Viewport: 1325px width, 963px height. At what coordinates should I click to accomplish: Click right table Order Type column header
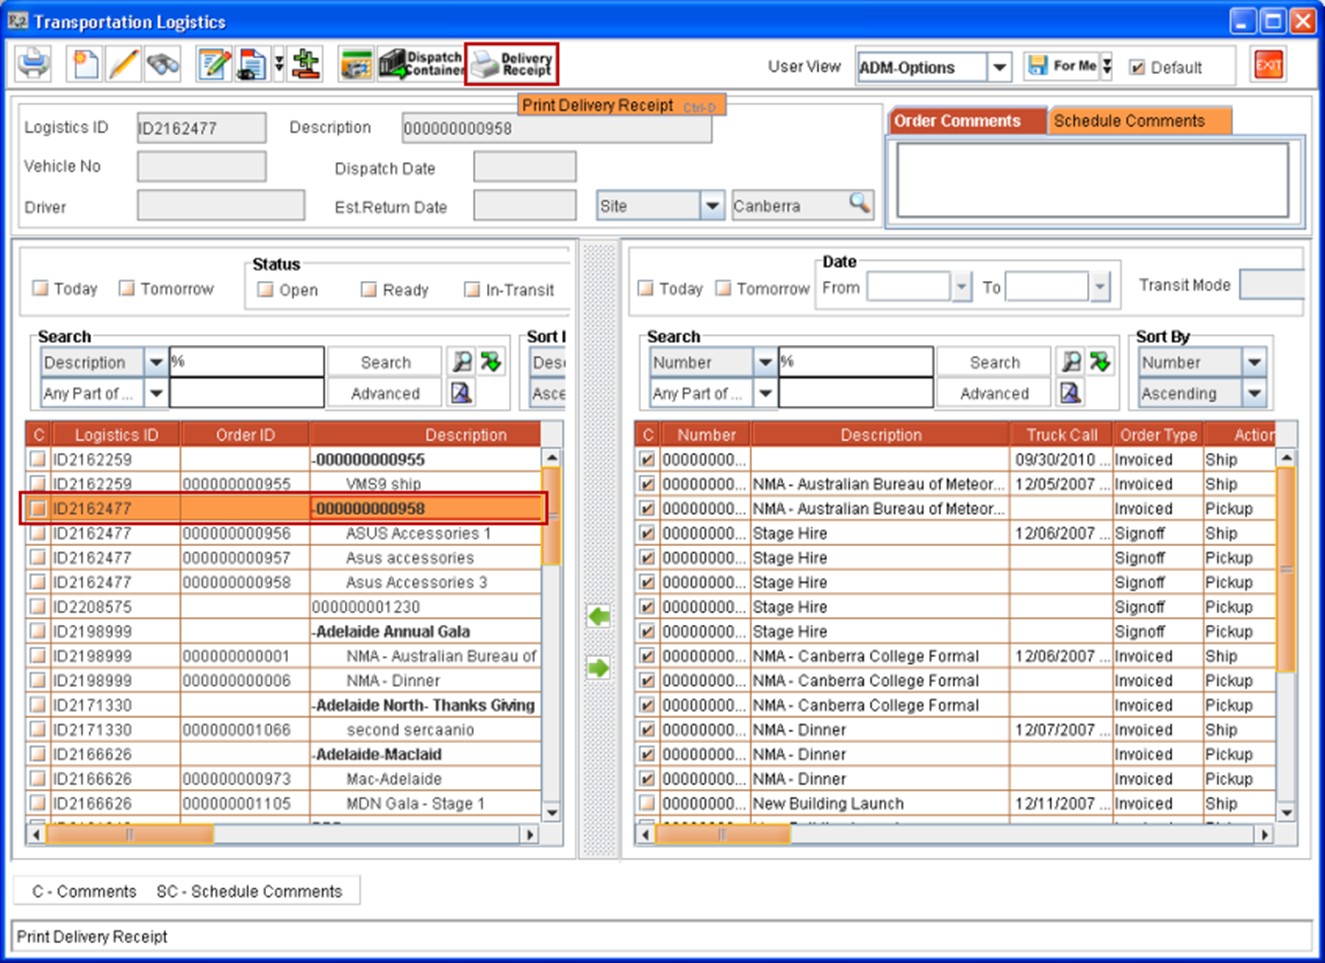(x=1158, y=435)
